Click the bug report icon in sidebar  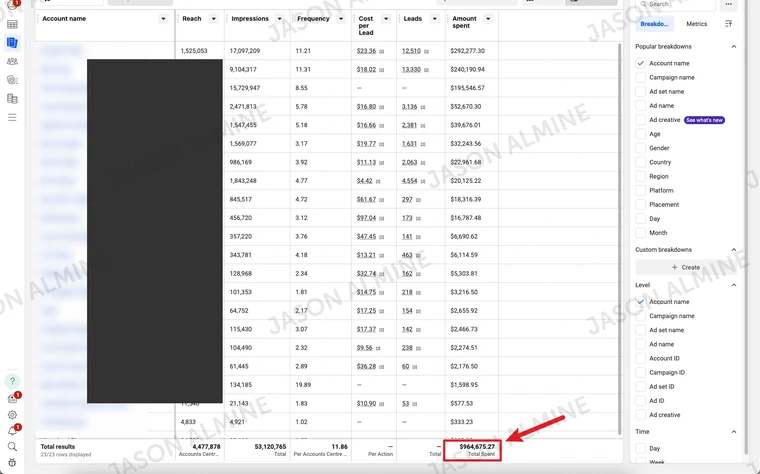(x=12, y=462)
